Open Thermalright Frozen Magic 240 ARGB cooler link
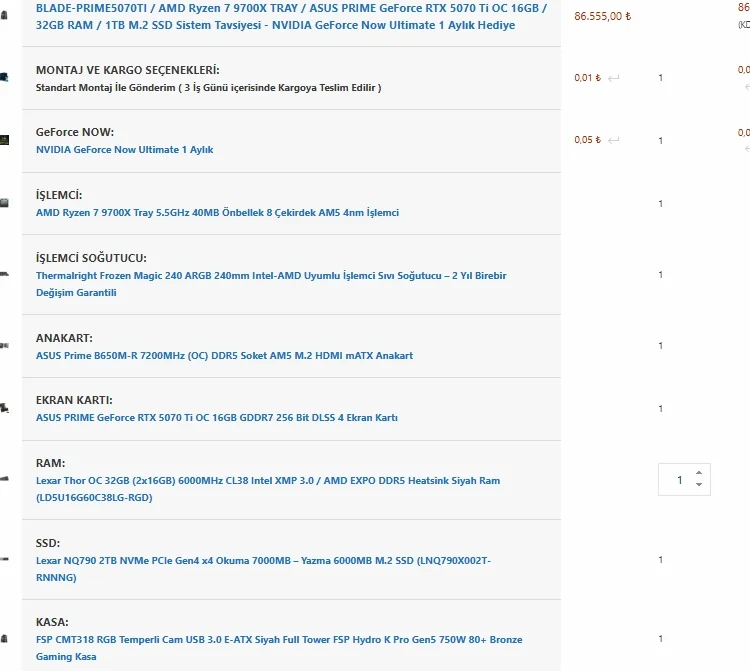This screenshot has height=671, width=750. click(x=271, y=284)
